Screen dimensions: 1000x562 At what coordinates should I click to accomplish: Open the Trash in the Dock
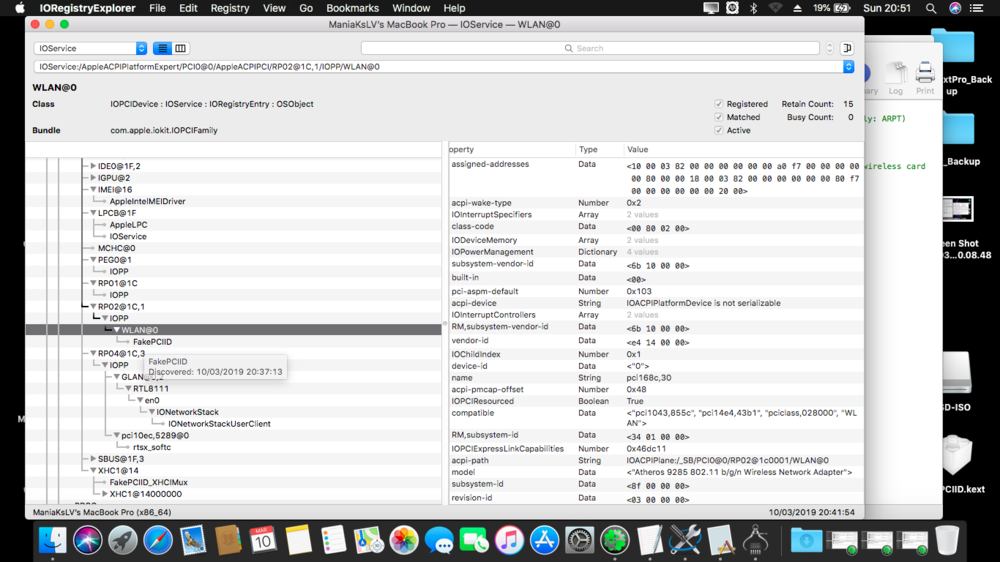click(x=948, y=540)
